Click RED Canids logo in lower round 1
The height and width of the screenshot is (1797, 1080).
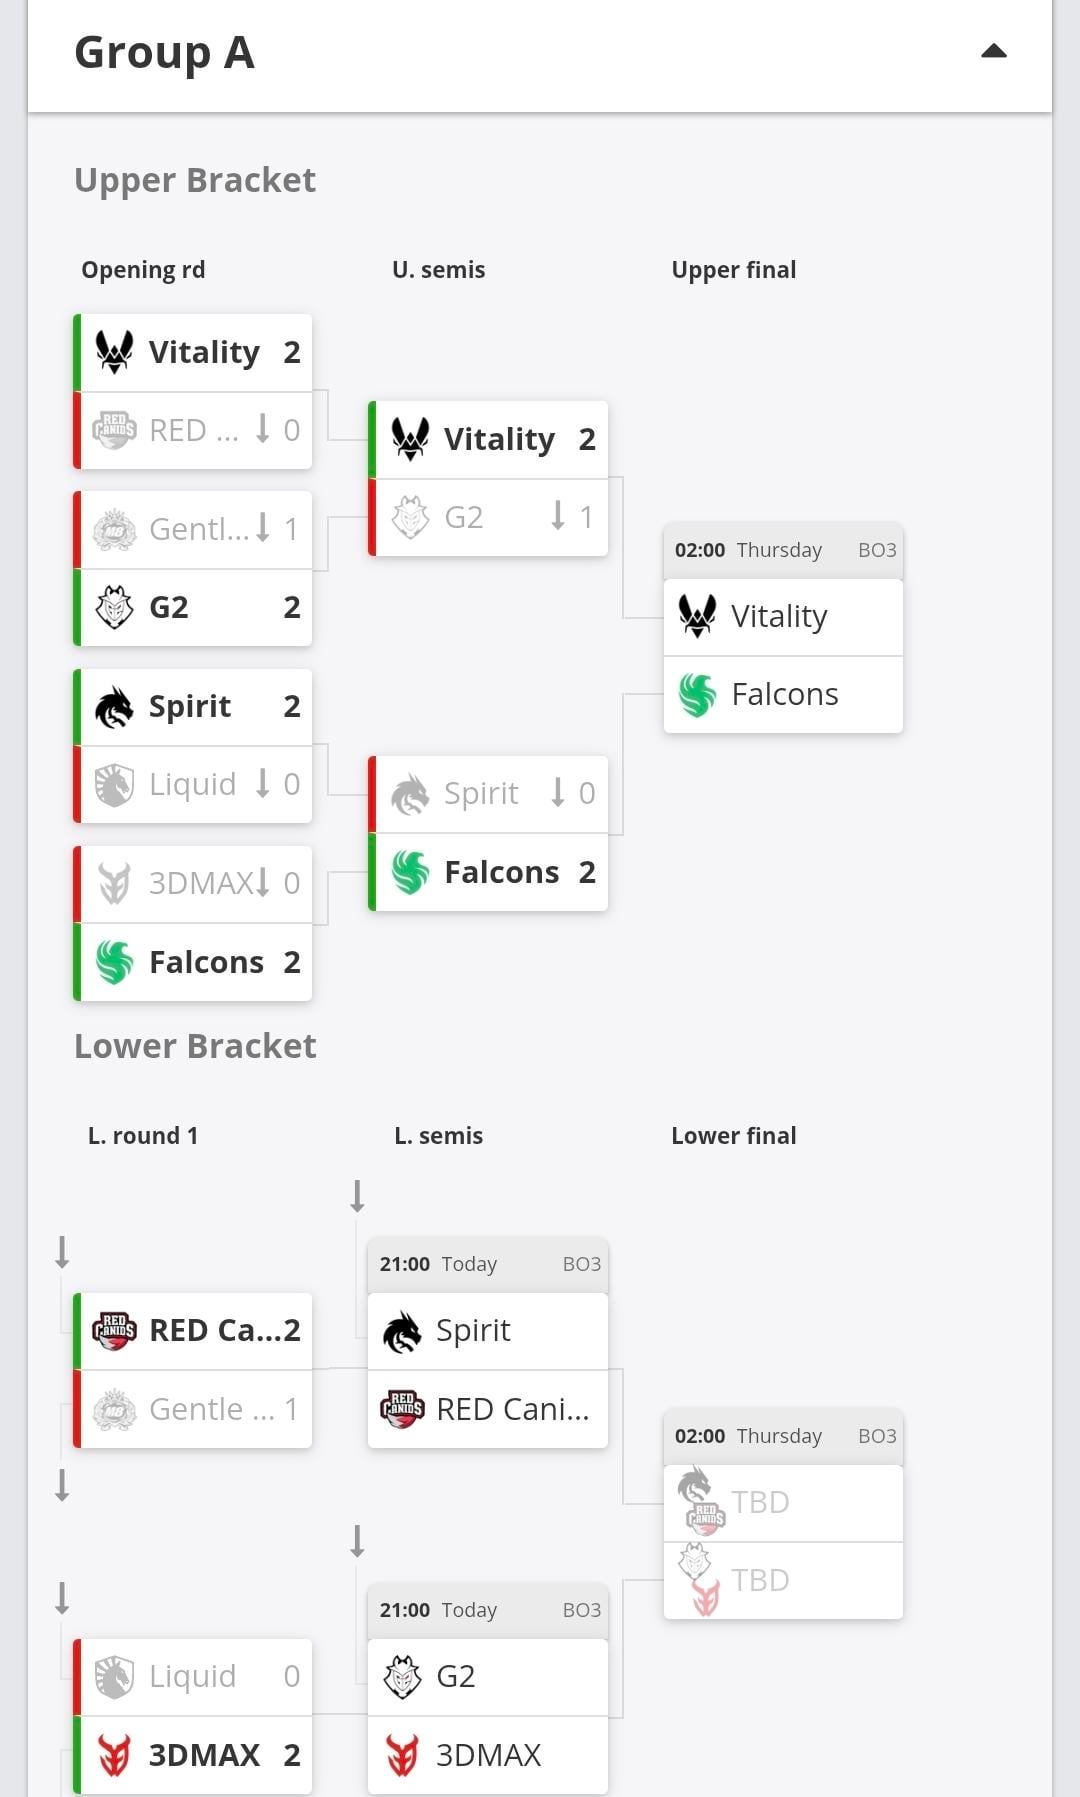pyautogui.click(x=114, y=1331)
